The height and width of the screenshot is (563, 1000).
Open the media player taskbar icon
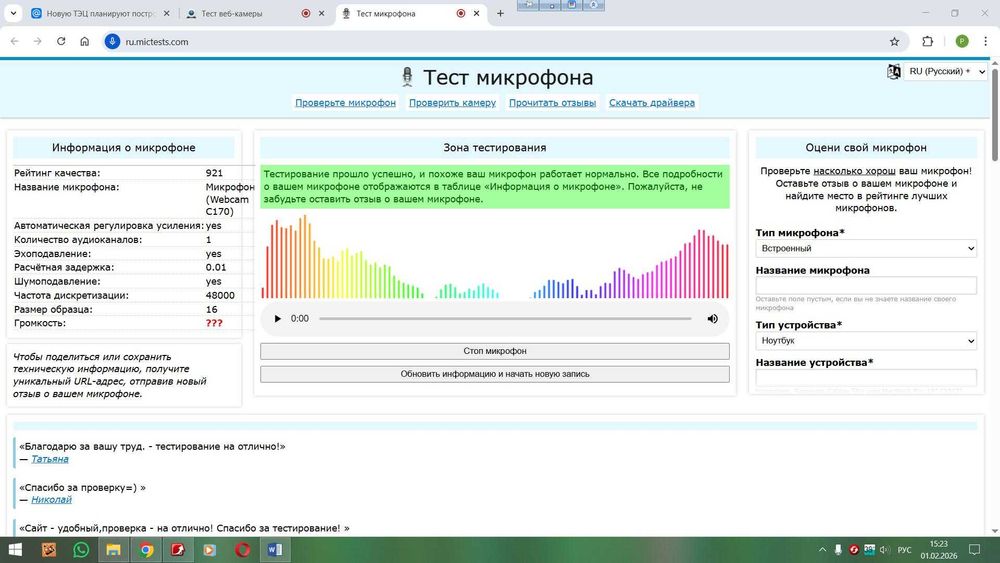click(210, 550)
